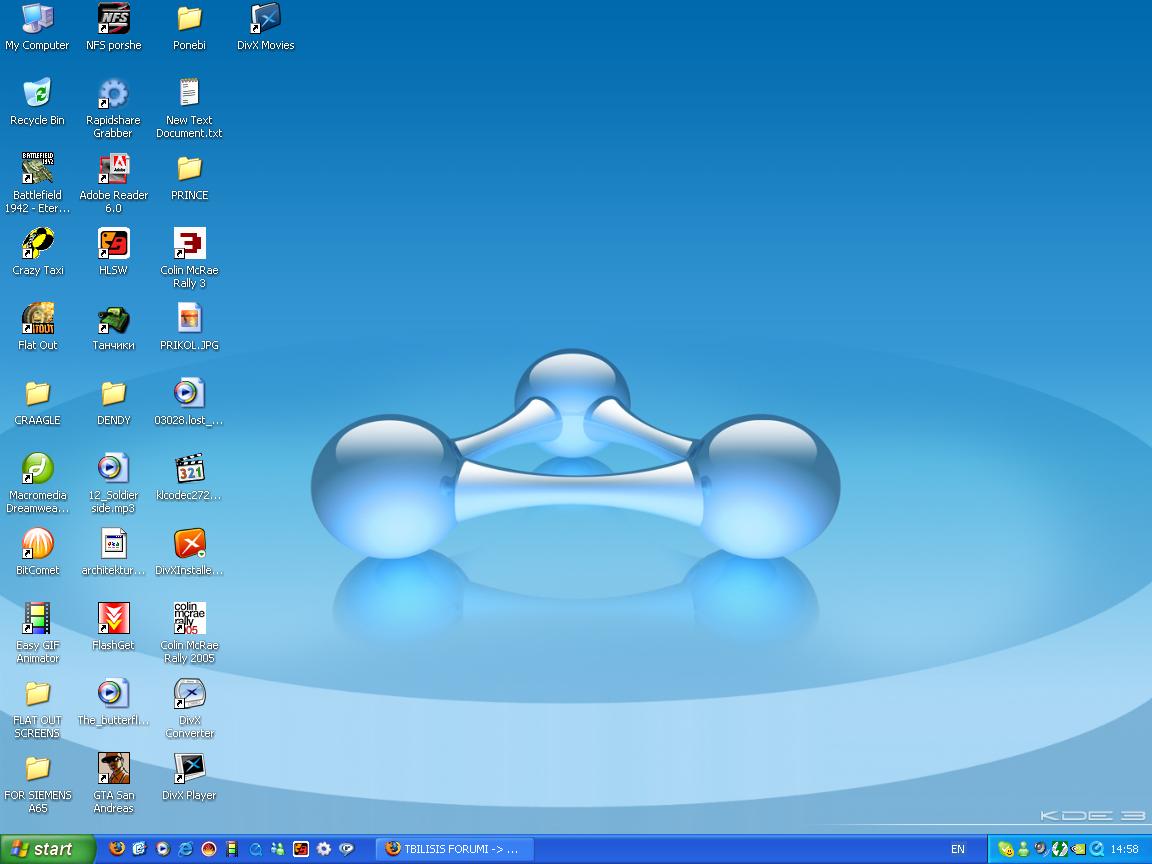The width and height of the screenshot is (1152, 864).
Task: Click the Macromedia Dreamweaver desktop icon
Action: 37,483
